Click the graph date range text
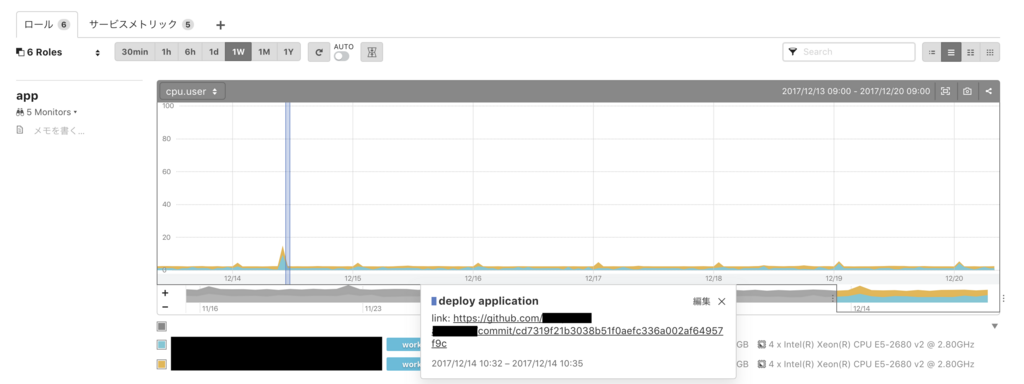The width and height of the screenshot is (1024, 384). (x=856, y=91)
